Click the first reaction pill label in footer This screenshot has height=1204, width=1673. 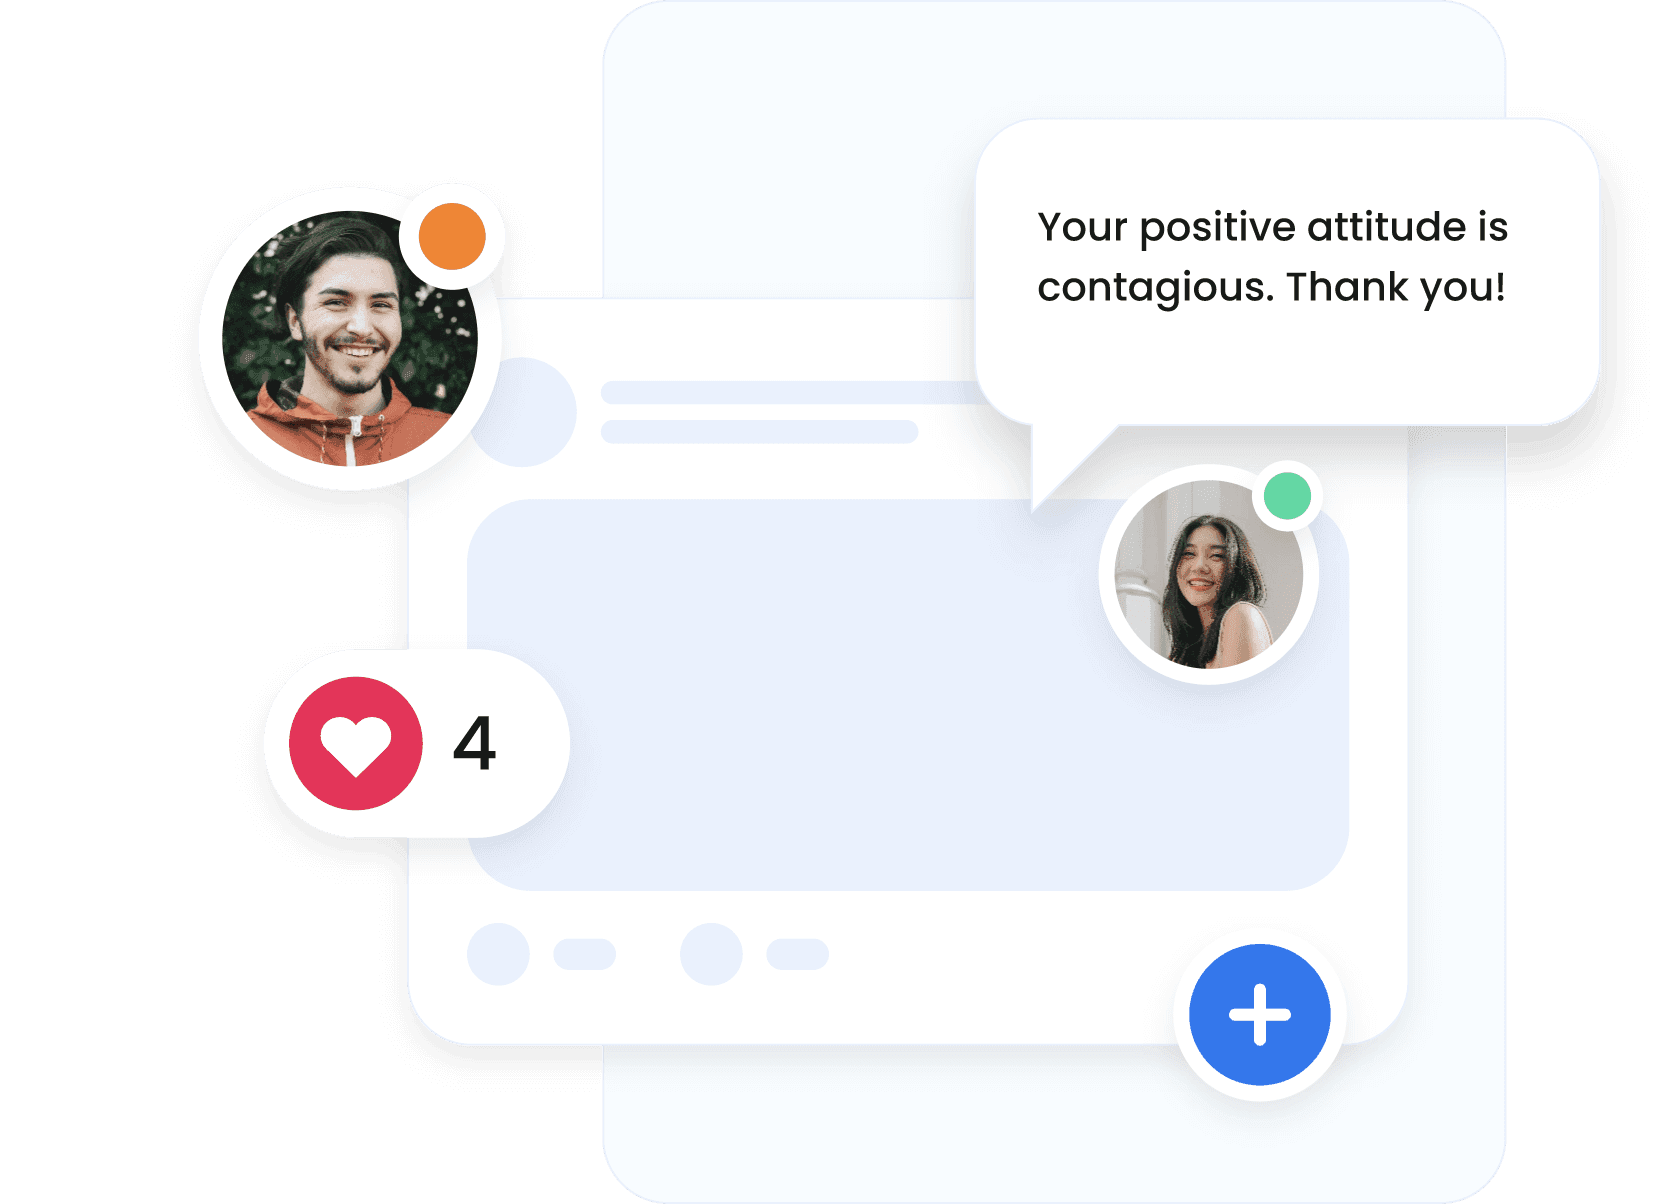[585, 954]
